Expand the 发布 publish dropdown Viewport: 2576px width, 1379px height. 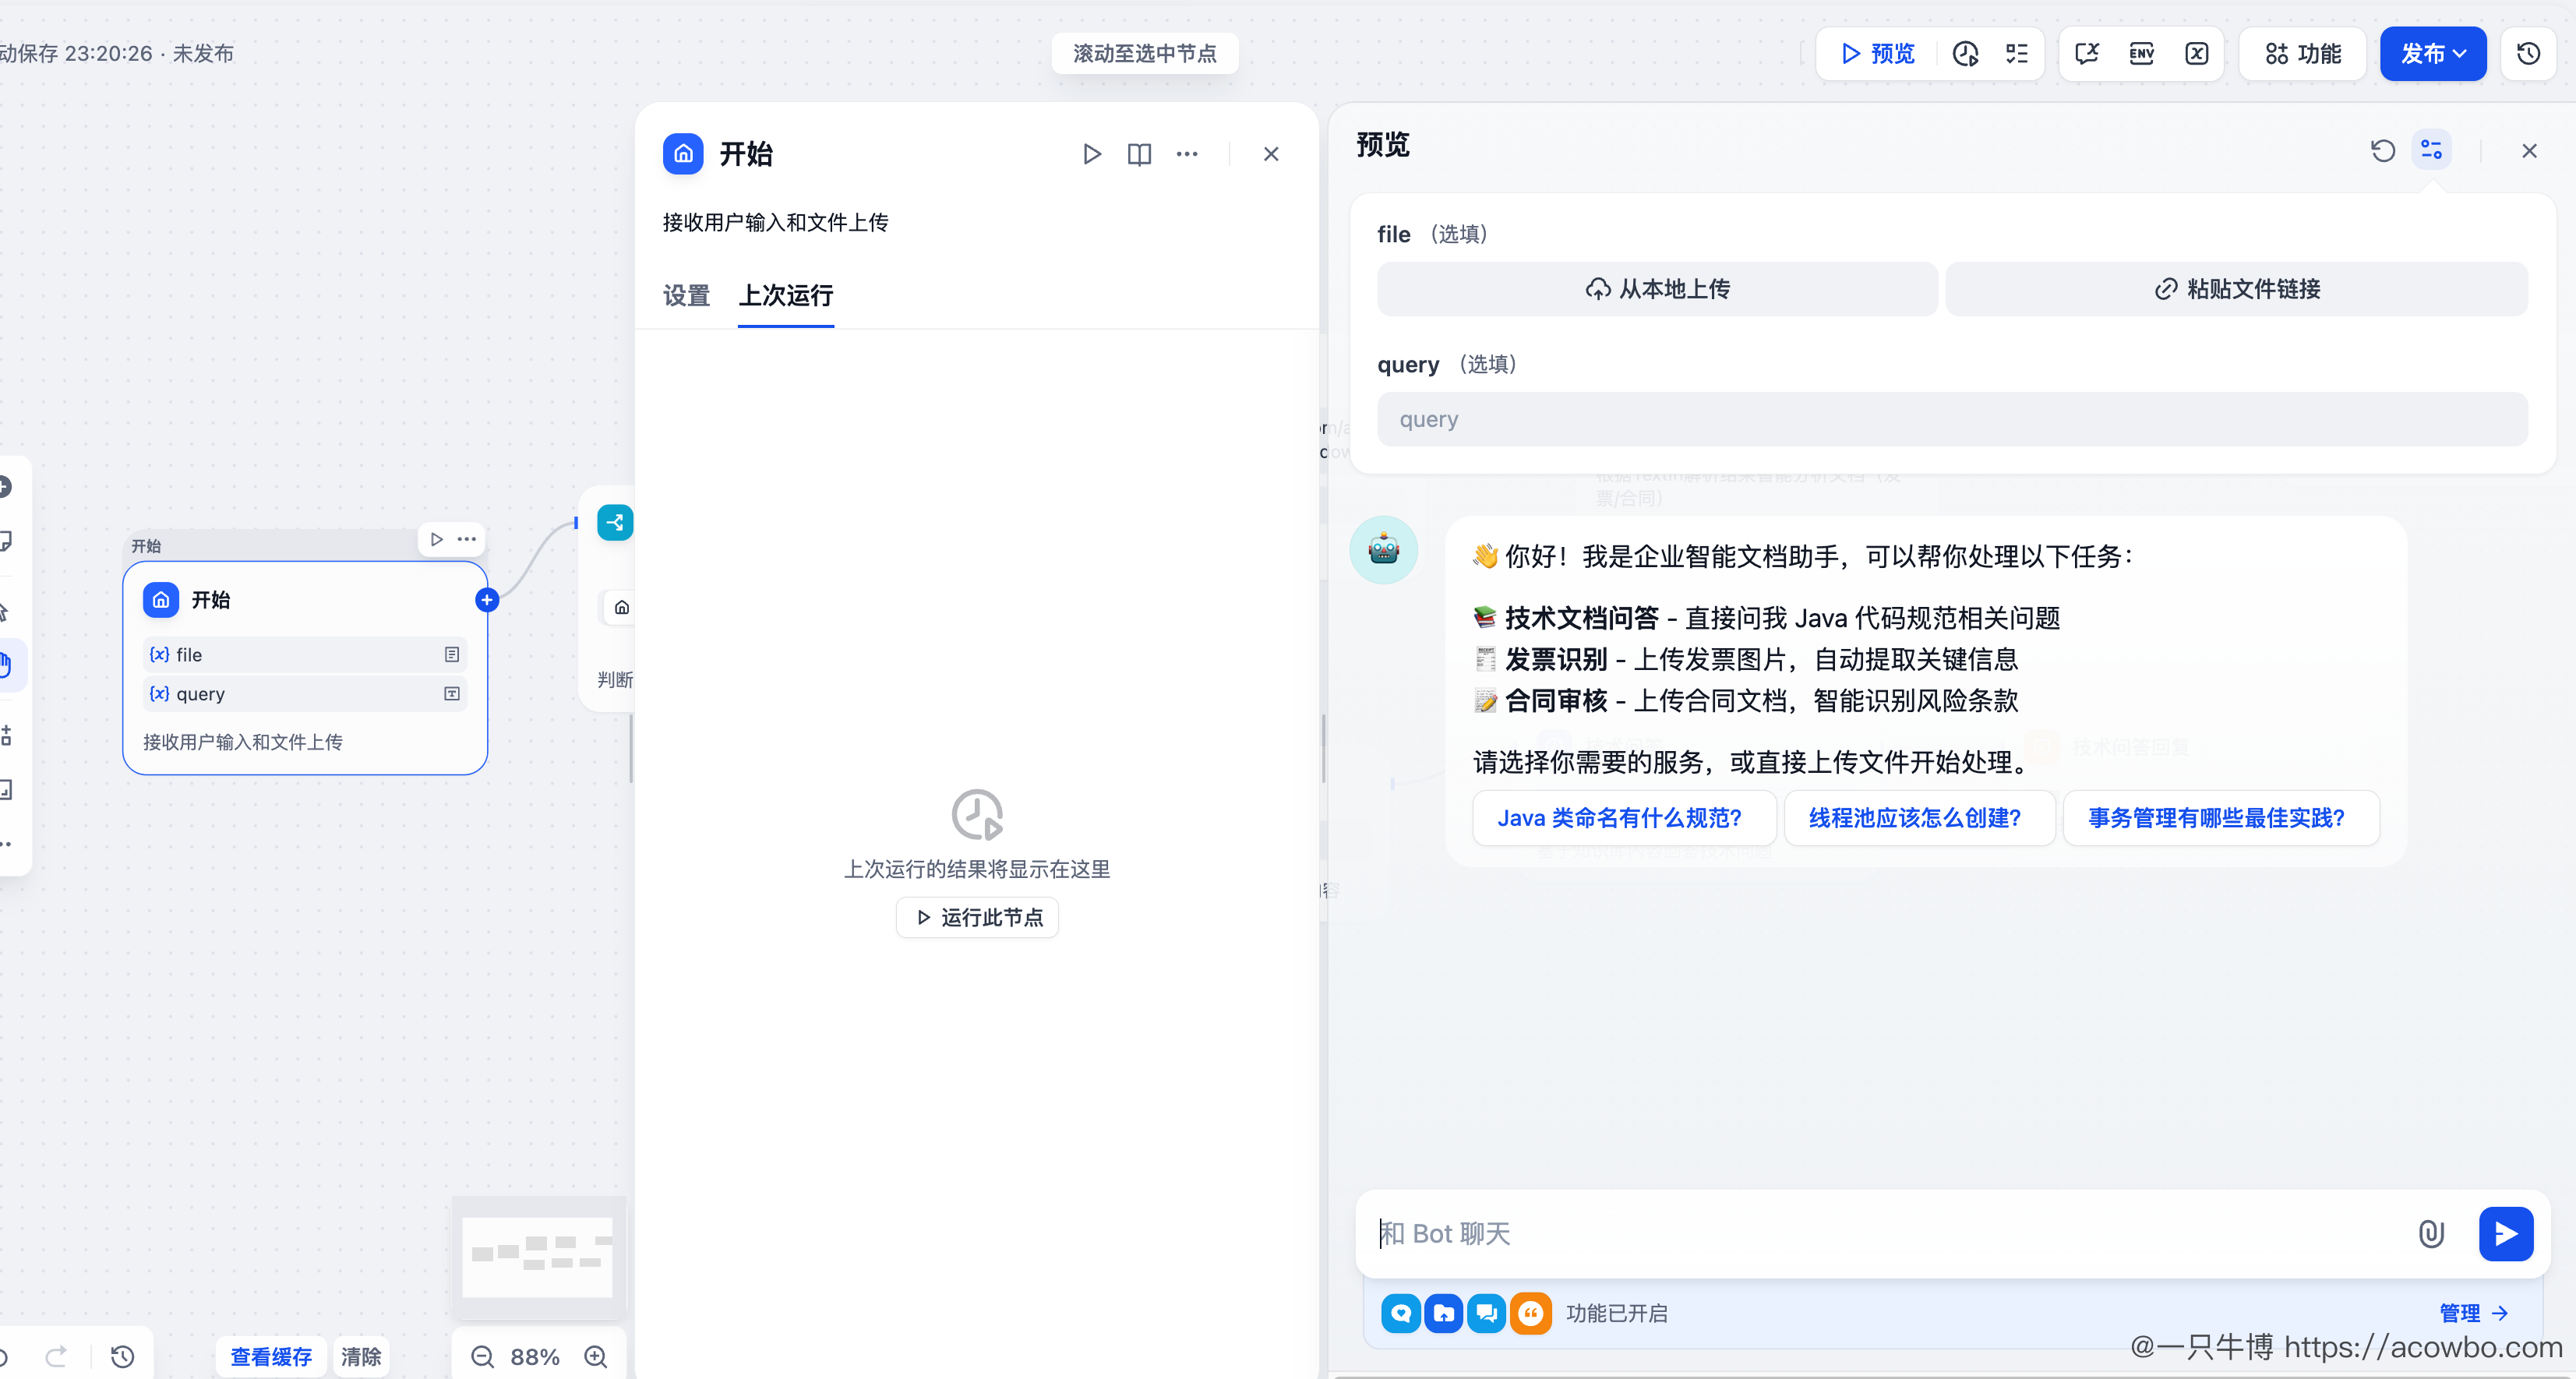2432,54
